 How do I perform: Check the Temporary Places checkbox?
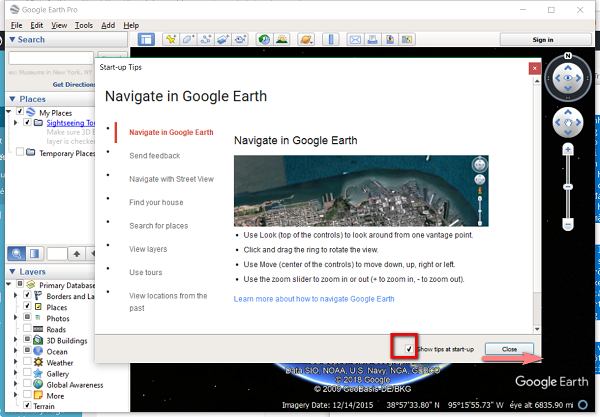20,152
